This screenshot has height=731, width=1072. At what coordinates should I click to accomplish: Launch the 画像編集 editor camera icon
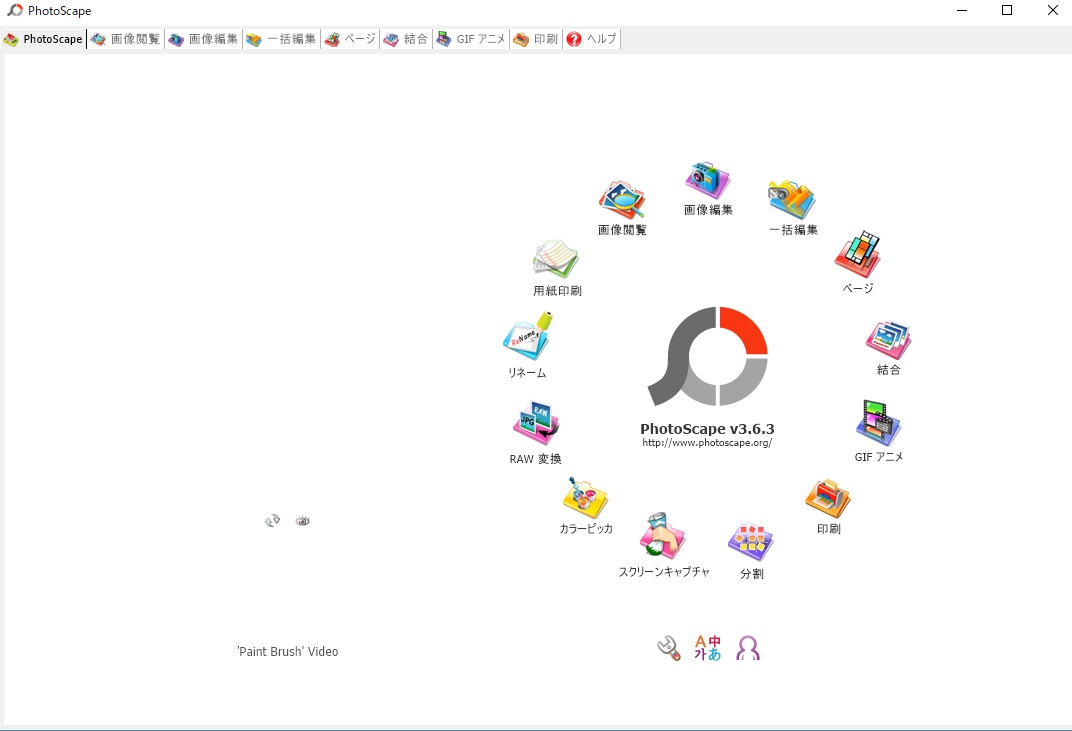pyautogui.click(x=708, y=181)
